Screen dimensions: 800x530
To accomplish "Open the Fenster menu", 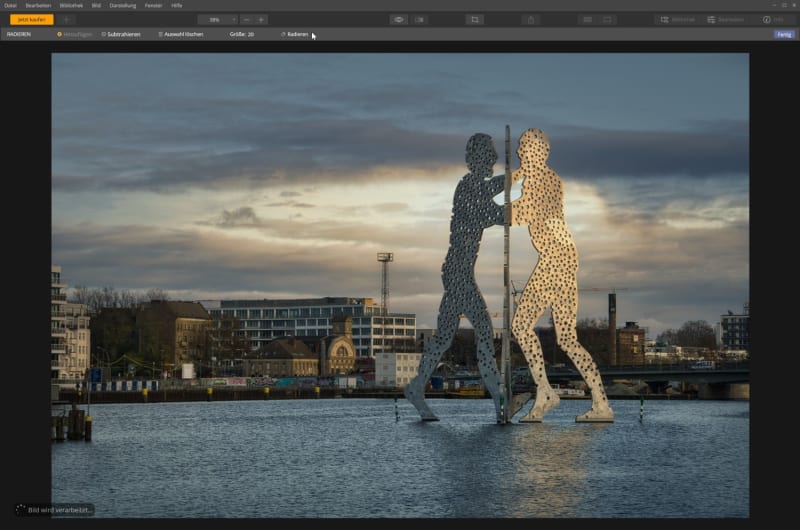I will click(153, 5).
